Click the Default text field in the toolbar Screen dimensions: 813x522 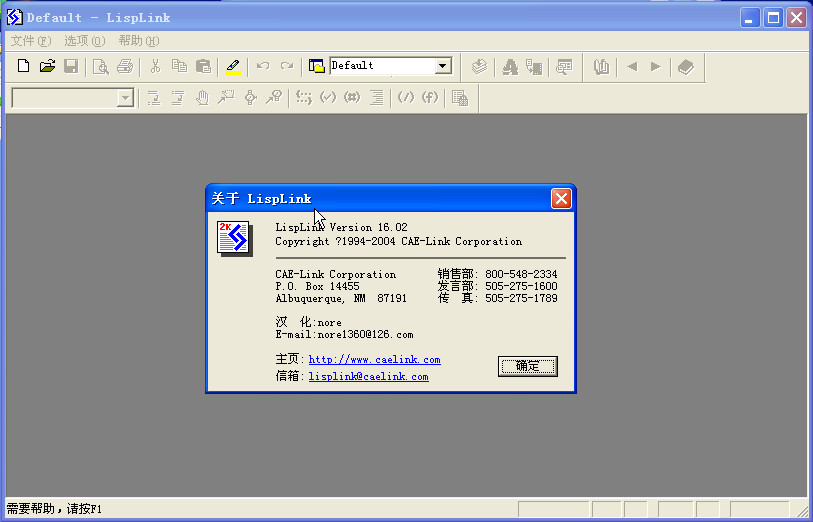point(383,66)
